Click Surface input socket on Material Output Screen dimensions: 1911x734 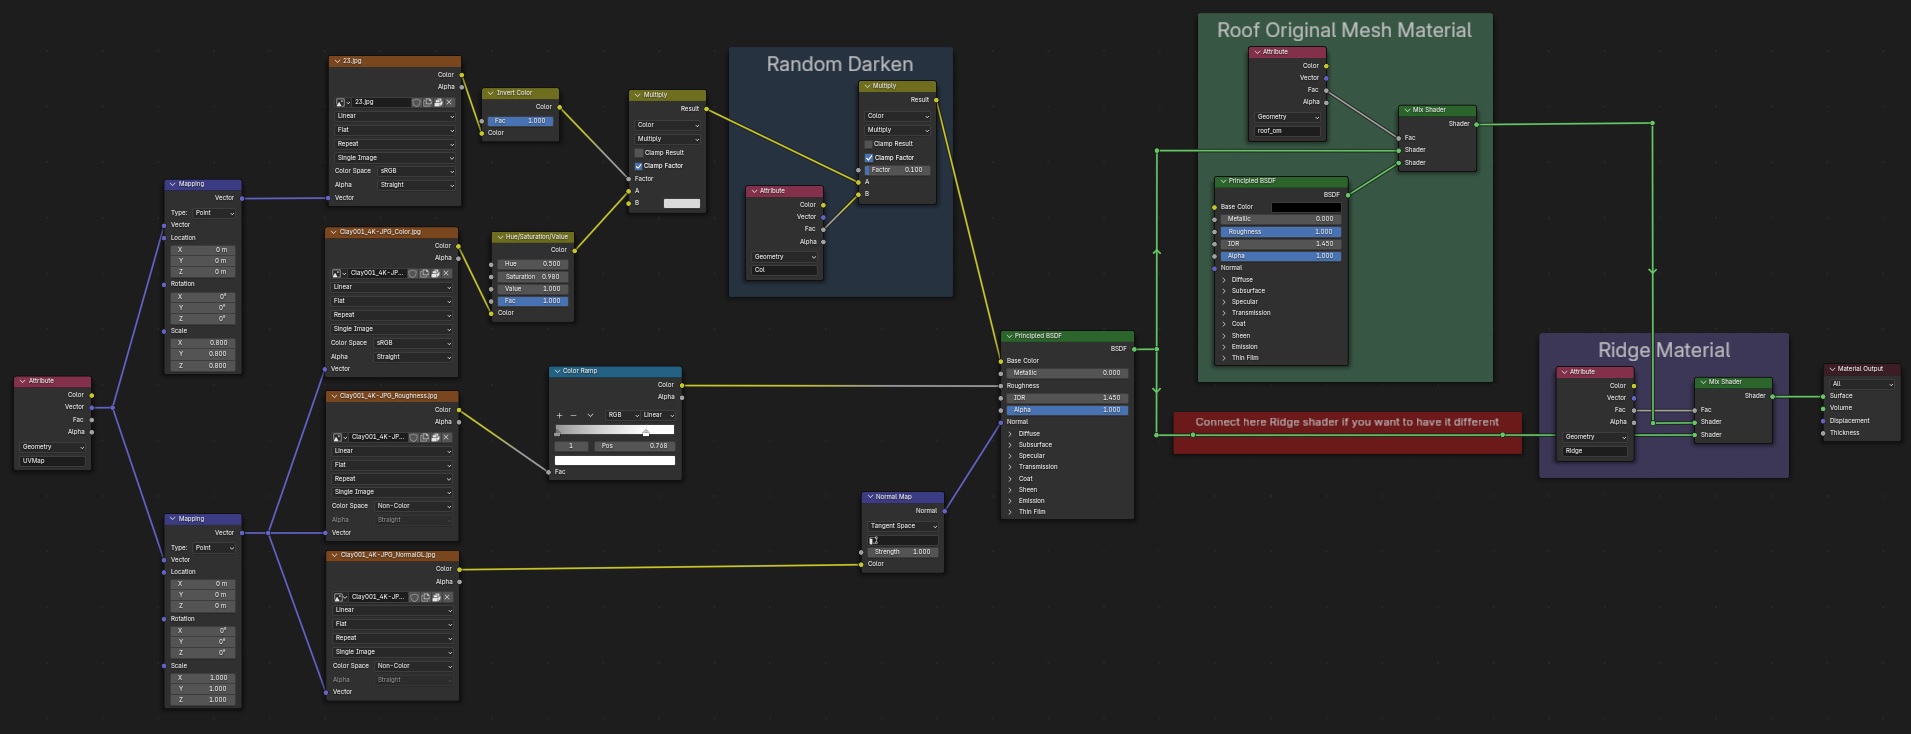[x=1823, y=396]
